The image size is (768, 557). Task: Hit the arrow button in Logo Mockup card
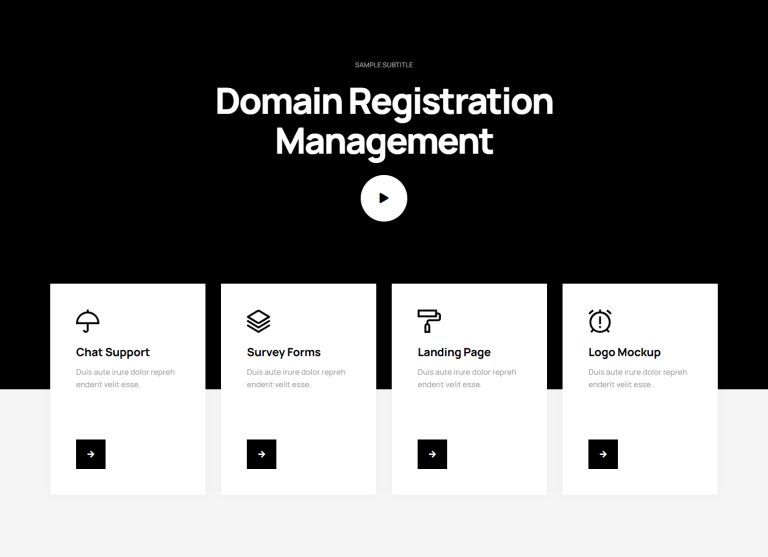click(x=603, y=454)
